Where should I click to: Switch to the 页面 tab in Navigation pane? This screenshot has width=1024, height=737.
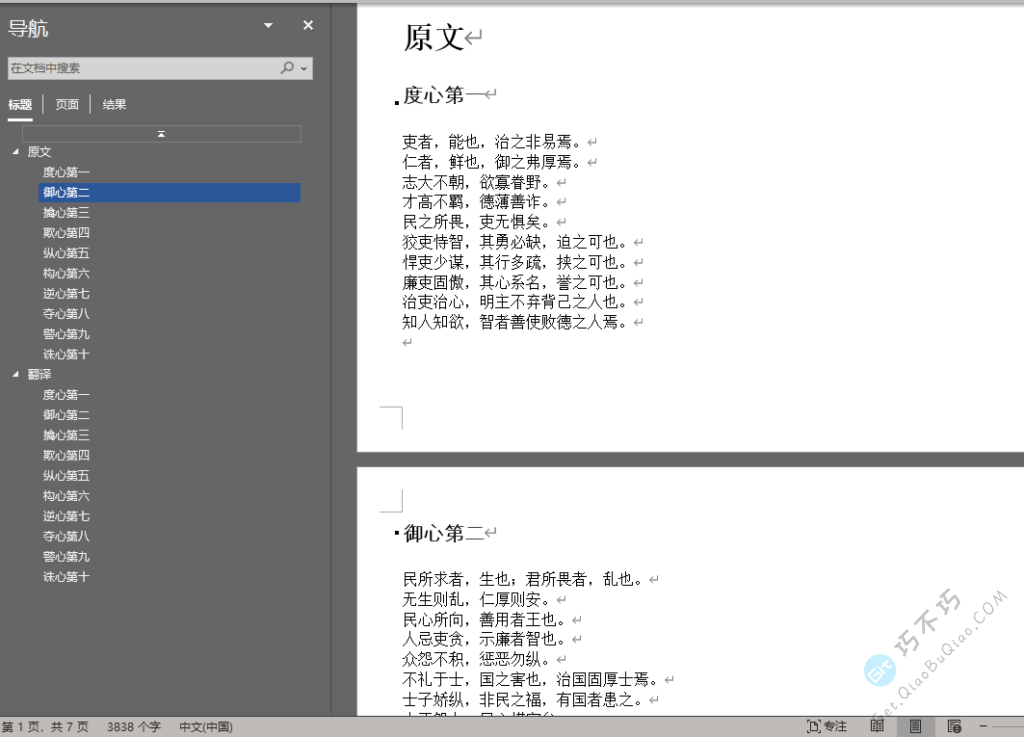[x=66, y=103]
